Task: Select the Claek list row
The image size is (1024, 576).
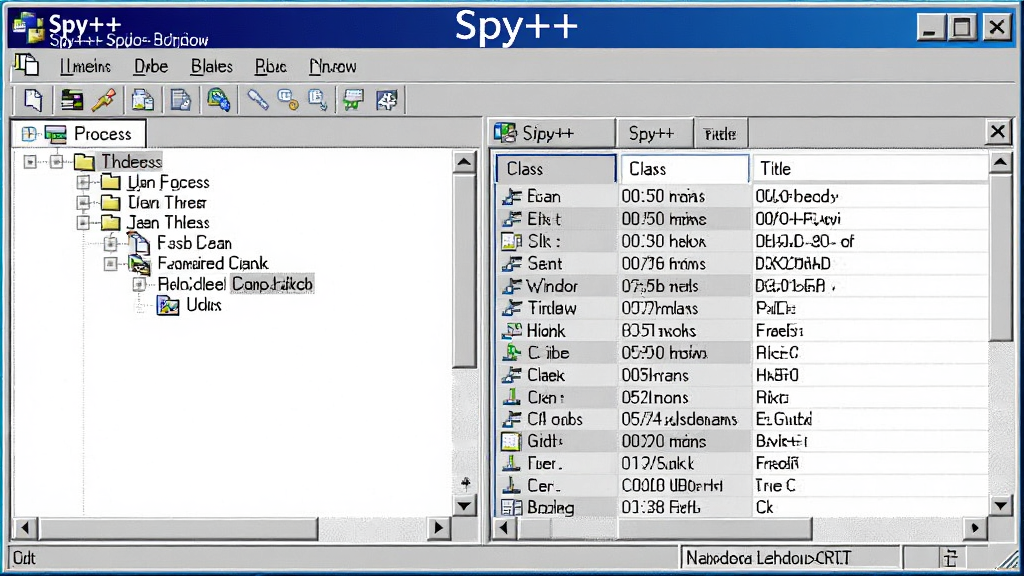Action: coord(742,375)
